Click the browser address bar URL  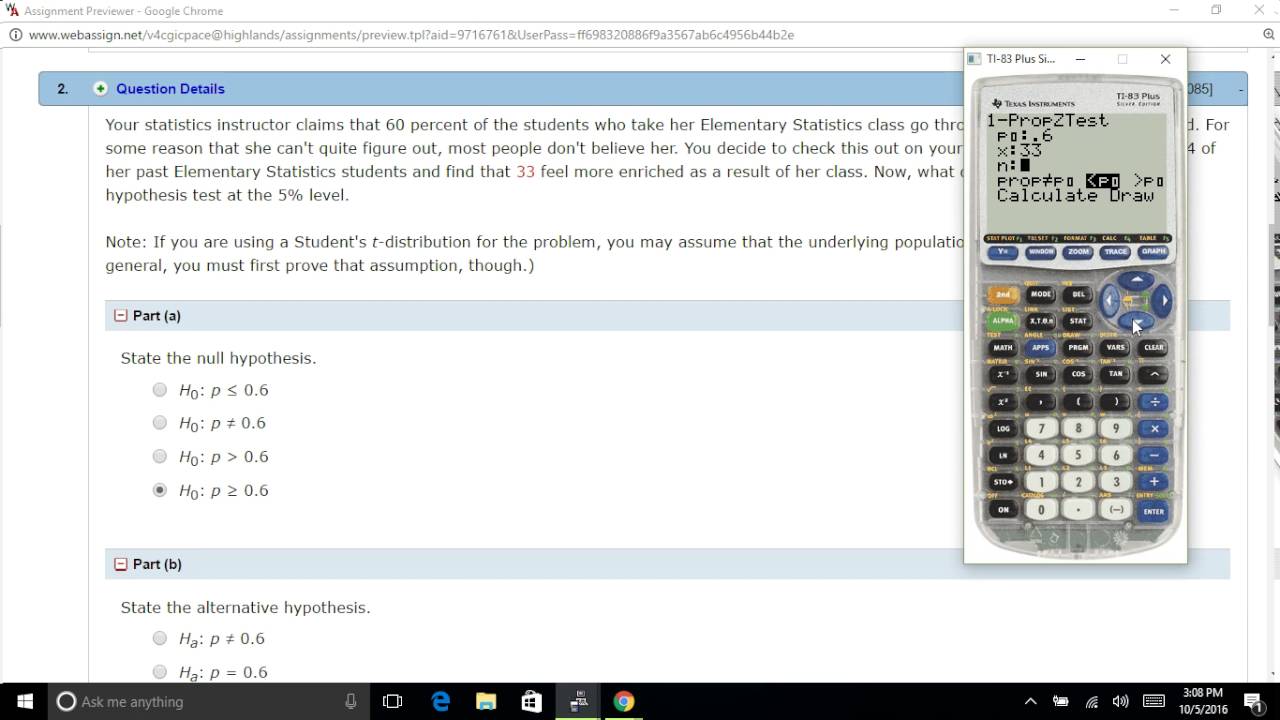[411, 34]
